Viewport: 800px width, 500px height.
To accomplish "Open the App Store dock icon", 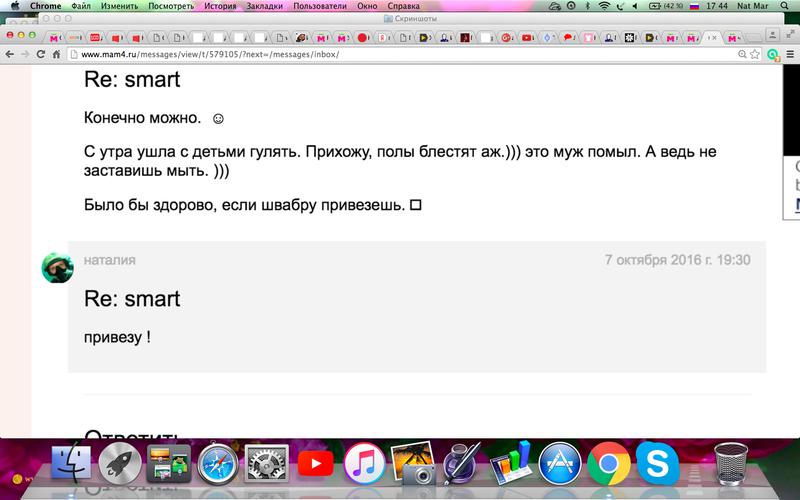I will (x=560, y=465).
